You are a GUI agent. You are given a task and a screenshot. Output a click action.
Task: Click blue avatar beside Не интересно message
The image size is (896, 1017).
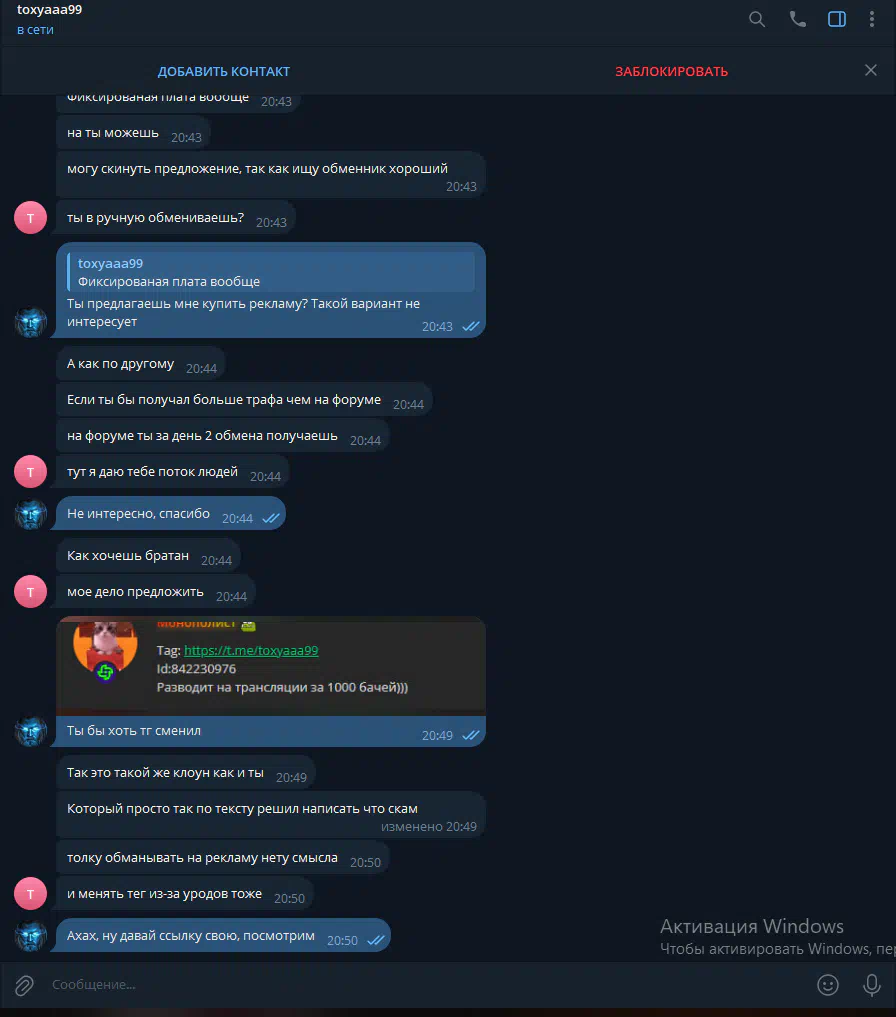[x=30, y=514]
